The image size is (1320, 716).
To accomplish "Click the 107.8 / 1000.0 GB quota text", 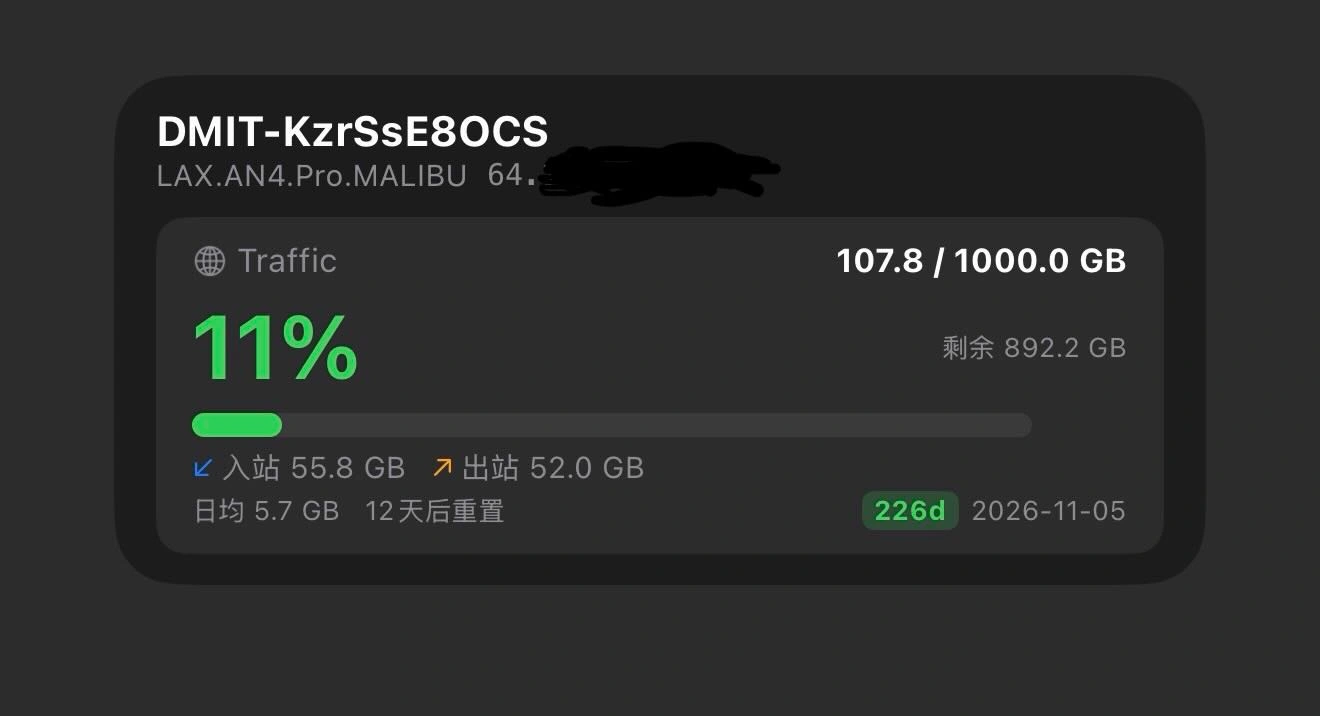I will (981, 261).
